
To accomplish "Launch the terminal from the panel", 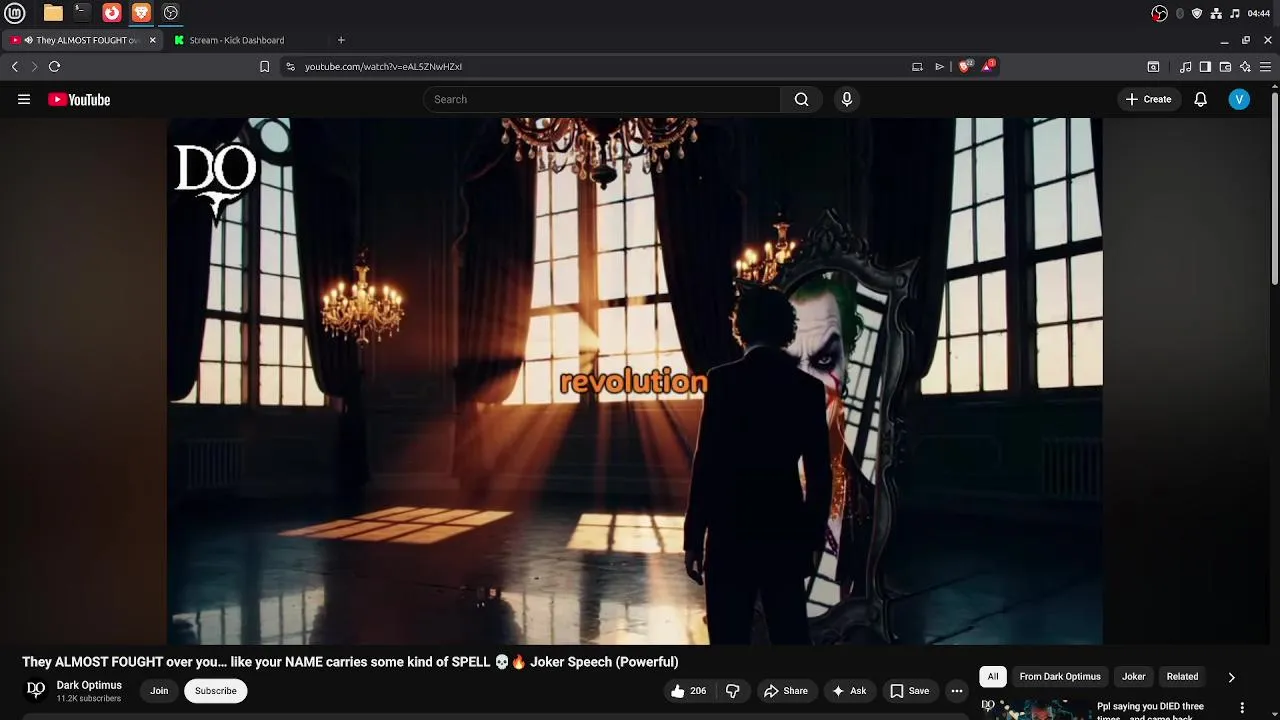I will click(x=82, y=13).
